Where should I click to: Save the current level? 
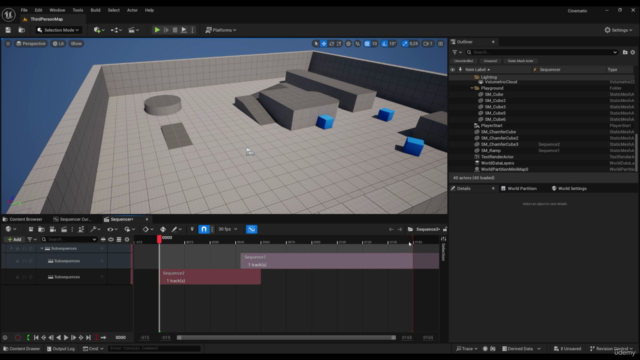click(8, 30)
